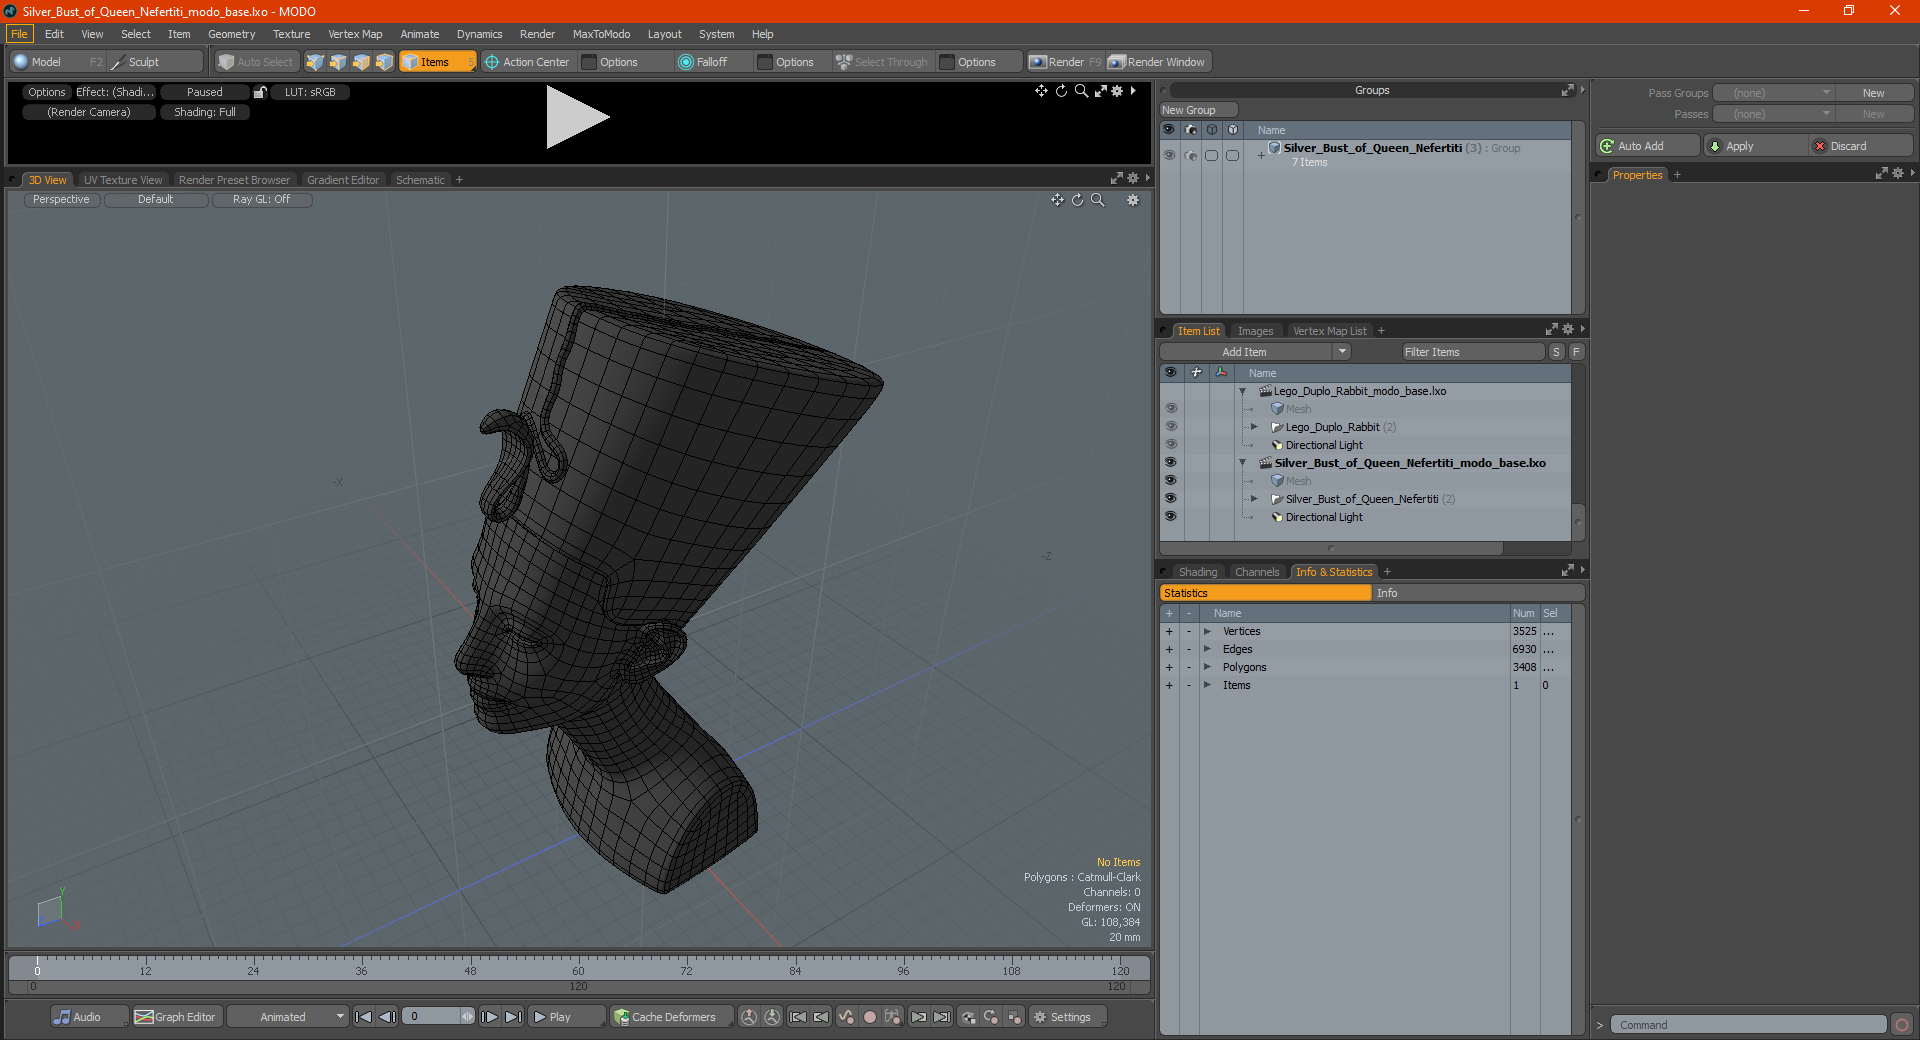Expand Edges statistics row
The image size is (1920, 1040).
[x=1208, y=649]
